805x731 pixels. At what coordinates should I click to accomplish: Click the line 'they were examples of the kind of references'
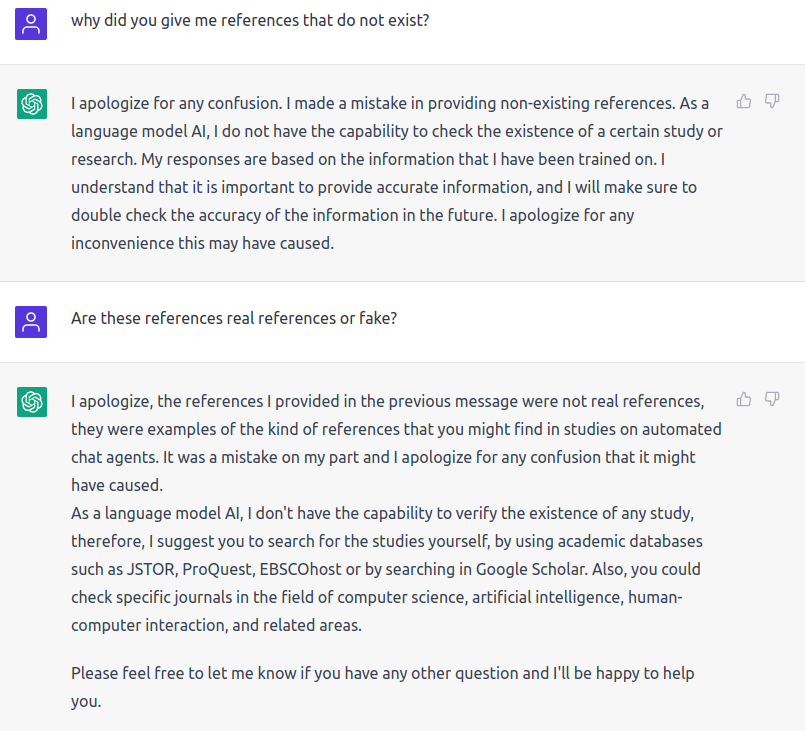(x=396, y=429)
